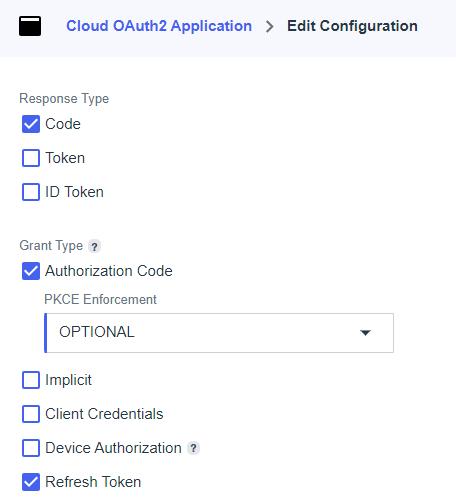Enable the Client Credentials grant type

pyautogui.click(x=31, y=414)
